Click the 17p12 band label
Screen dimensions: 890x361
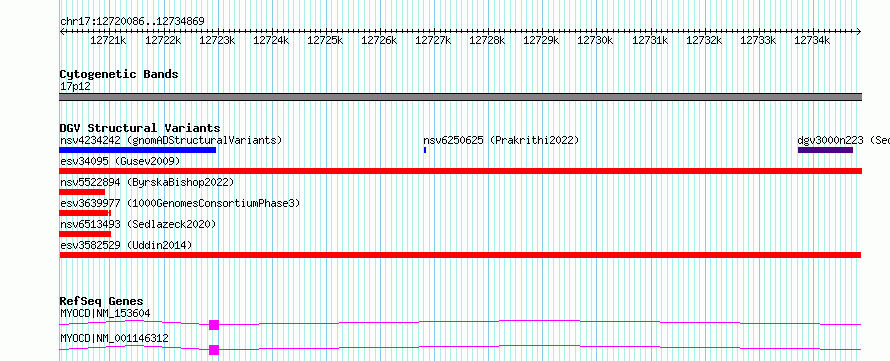point(75,86)
